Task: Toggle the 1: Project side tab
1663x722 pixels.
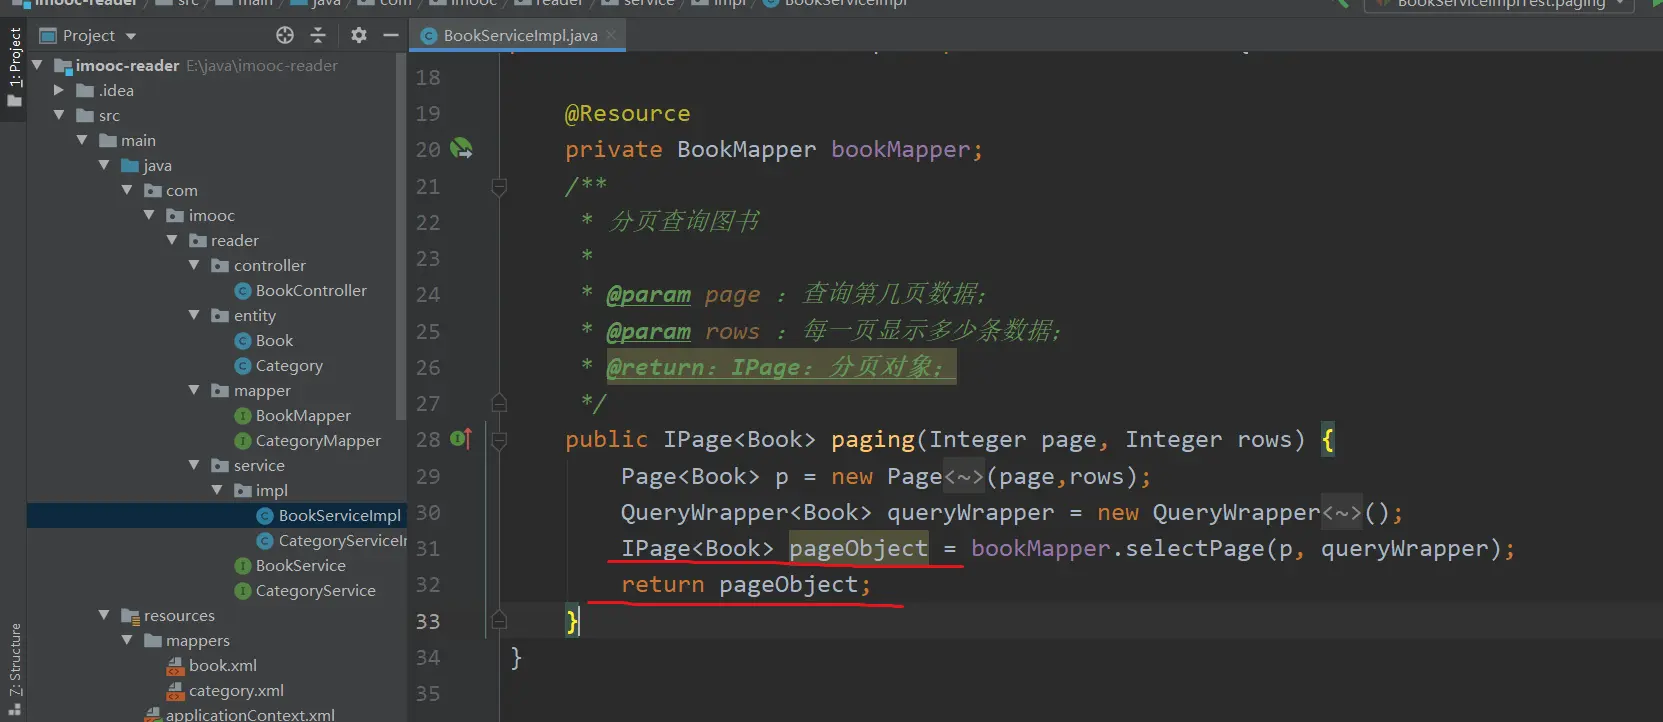Action: coord(14,66)
